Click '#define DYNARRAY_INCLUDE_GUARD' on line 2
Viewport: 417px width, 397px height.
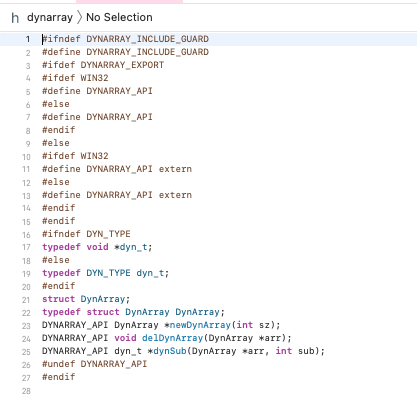(125, 52)
